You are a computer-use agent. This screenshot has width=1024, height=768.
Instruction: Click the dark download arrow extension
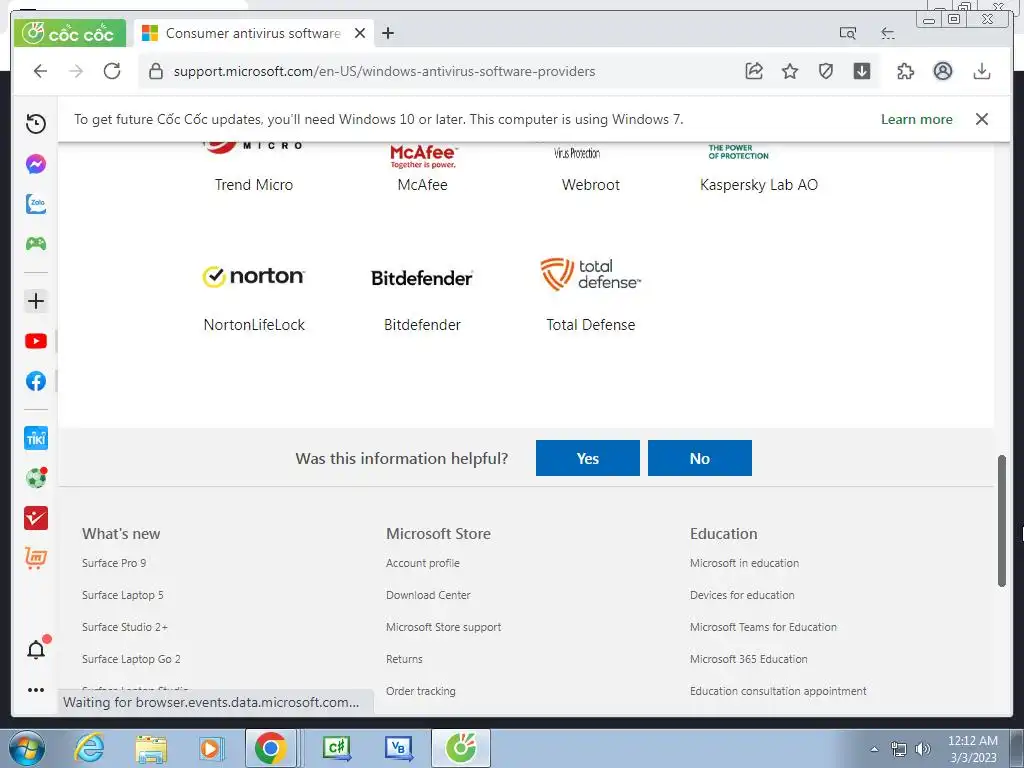(862, 71)
